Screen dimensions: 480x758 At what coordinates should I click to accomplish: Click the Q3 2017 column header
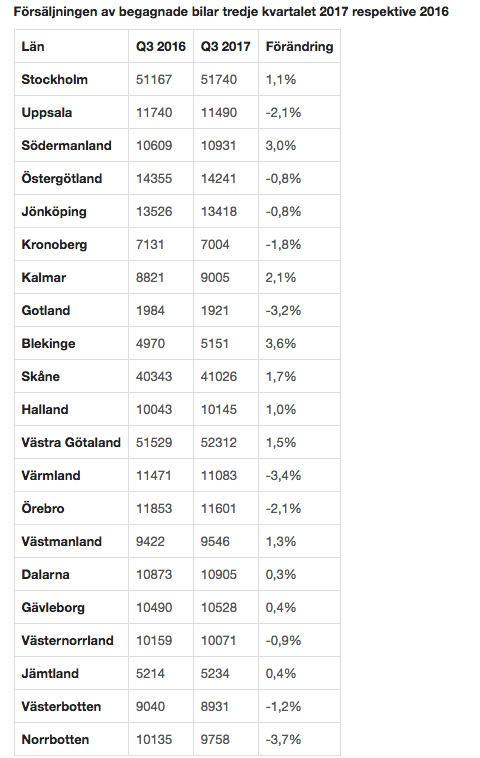coord(225,46)
